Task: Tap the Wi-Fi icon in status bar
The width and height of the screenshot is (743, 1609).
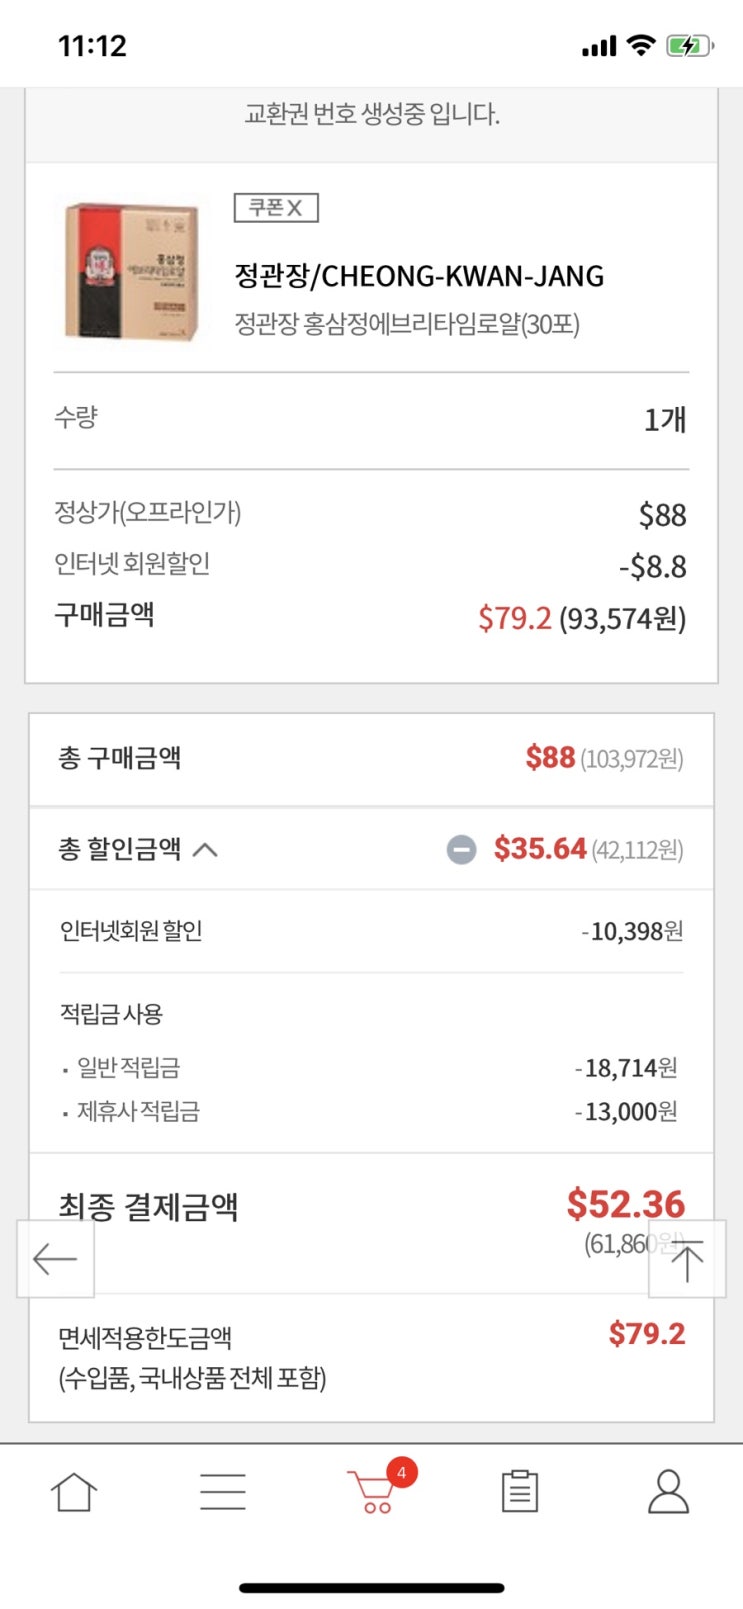Action: 640,45
